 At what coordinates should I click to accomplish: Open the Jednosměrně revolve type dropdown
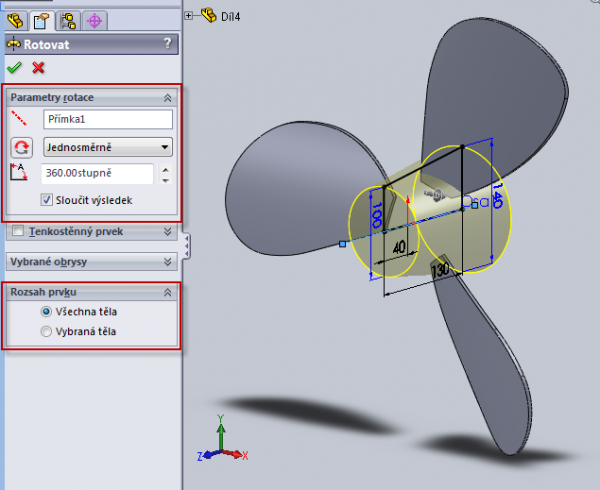pyautogui.click(x=108, y=147)
